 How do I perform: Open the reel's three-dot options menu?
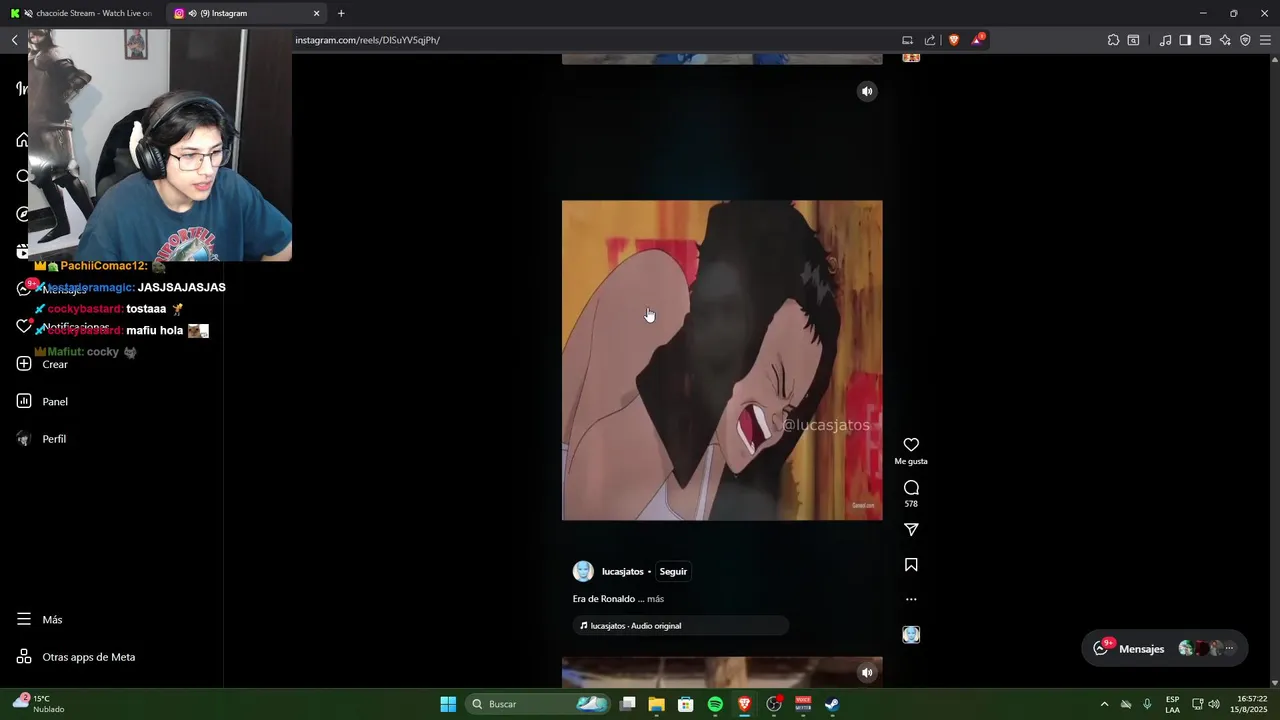(x=911, y=600)
